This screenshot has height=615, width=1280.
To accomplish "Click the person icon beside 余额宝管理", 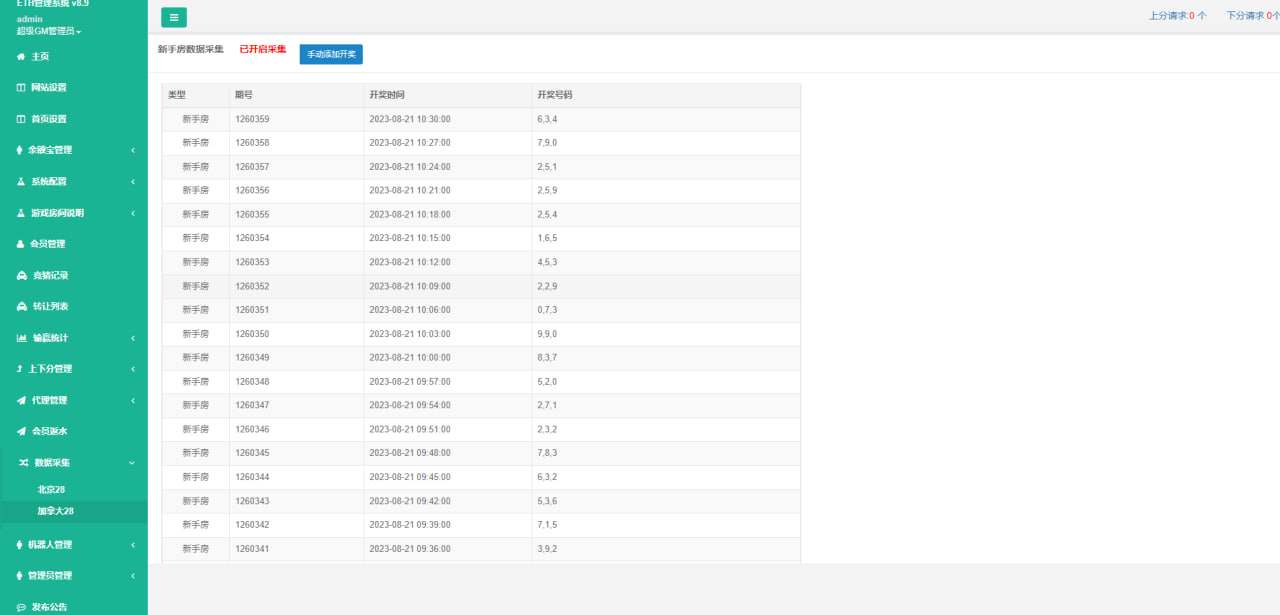I will 21,150.
